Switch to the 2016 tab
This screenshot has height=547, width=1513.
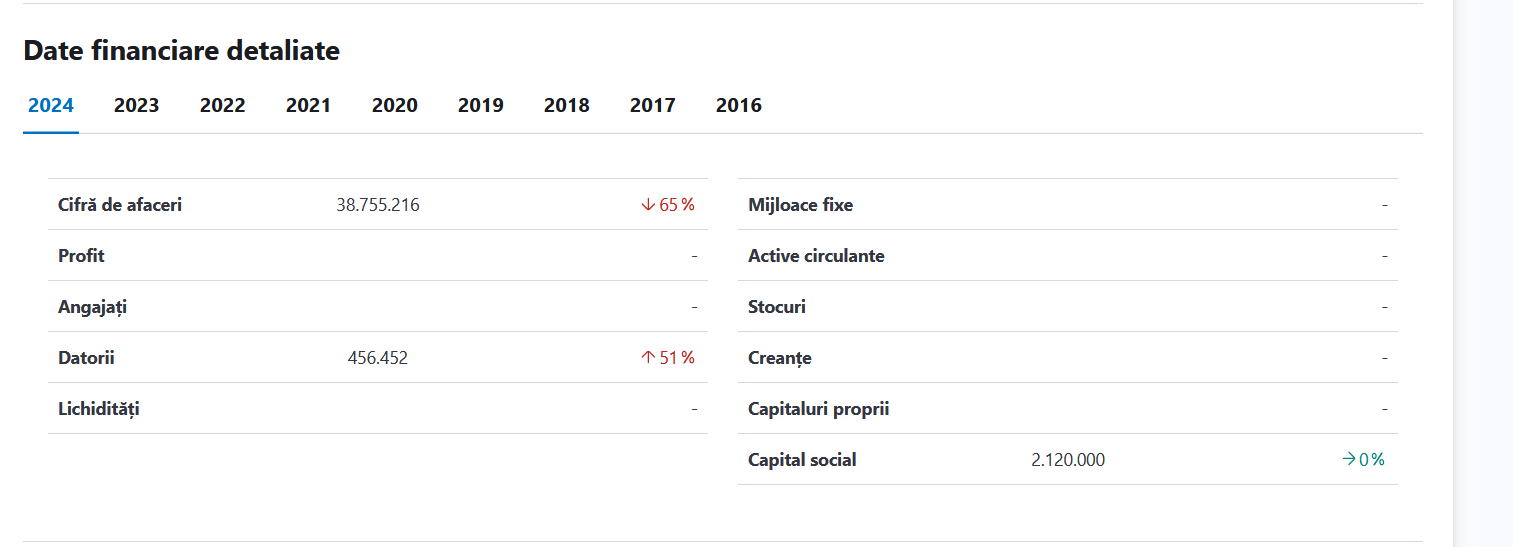[x=738, y=105]
